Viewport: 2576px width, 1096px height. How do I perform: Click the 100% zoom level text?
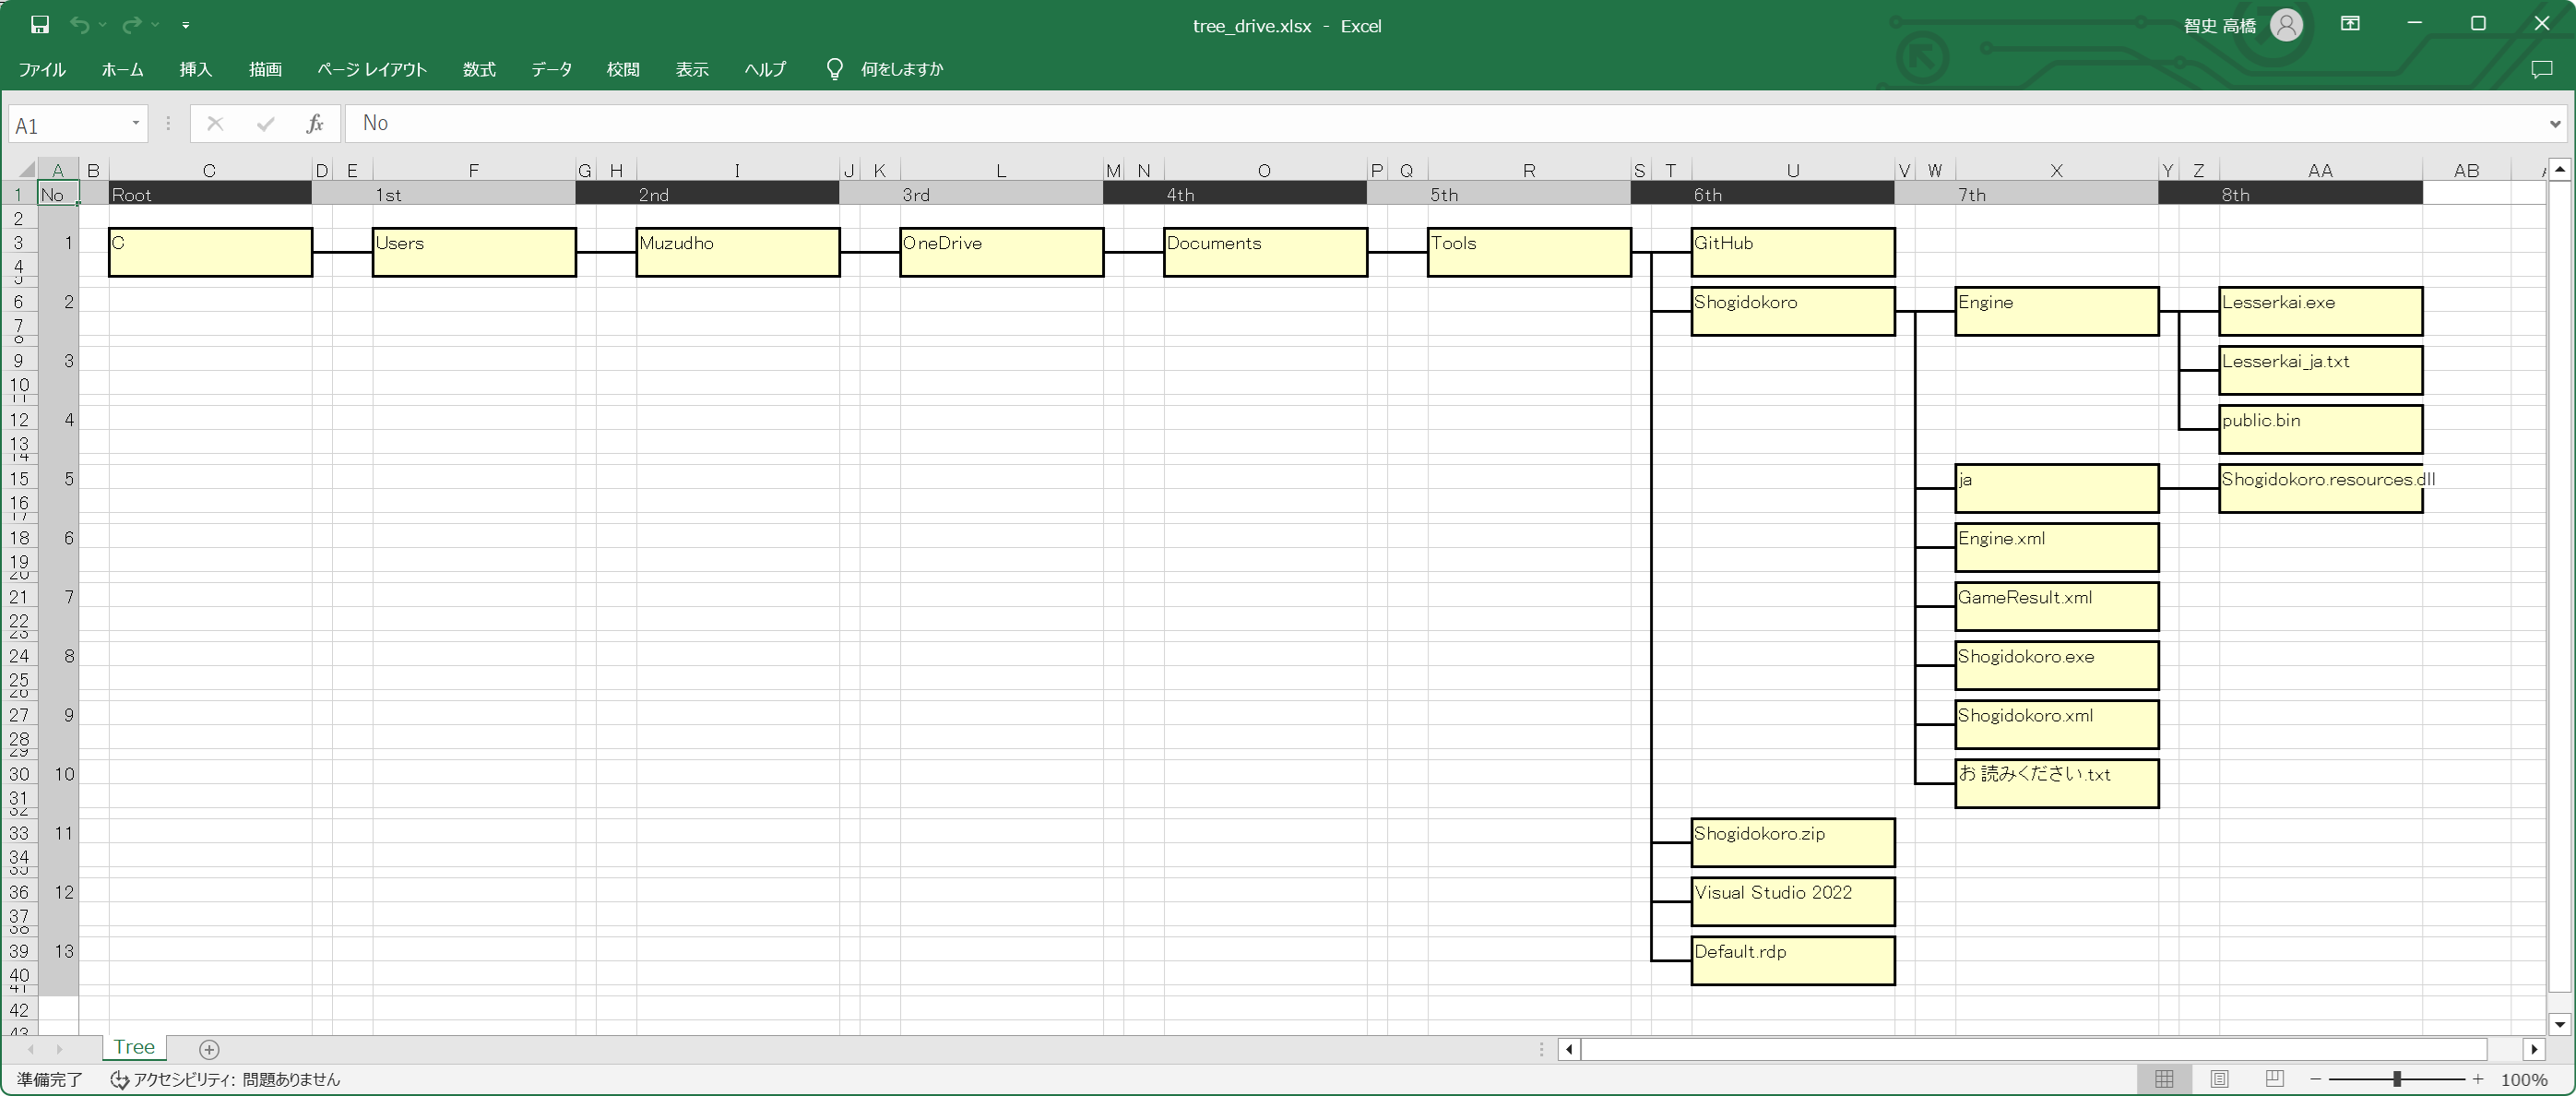point(2524,1080)
